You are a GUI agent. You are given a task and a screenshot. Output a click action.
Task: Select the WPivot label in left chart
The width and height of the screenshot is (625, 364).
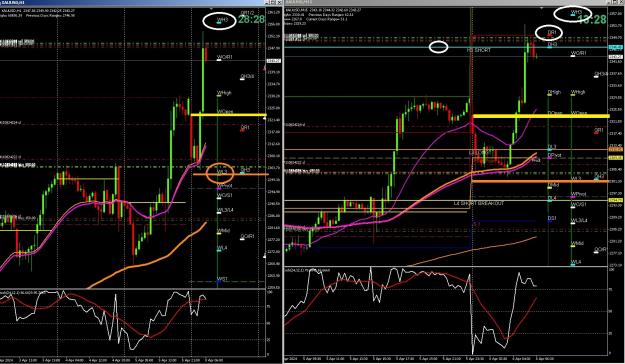(224, 186)
